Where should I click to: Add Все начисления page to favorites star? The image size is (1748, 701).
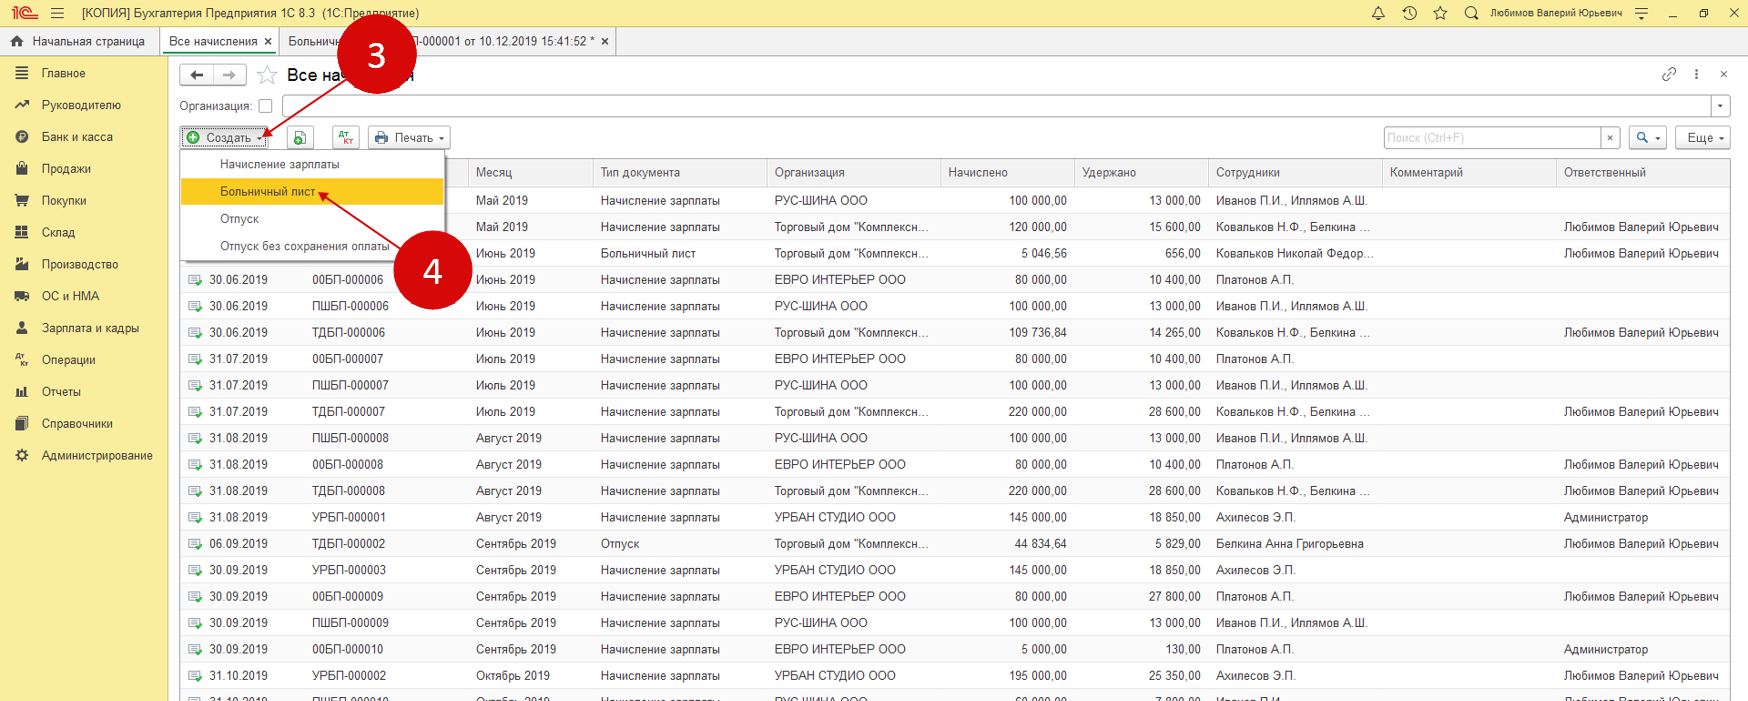click(x=267, y=75)
